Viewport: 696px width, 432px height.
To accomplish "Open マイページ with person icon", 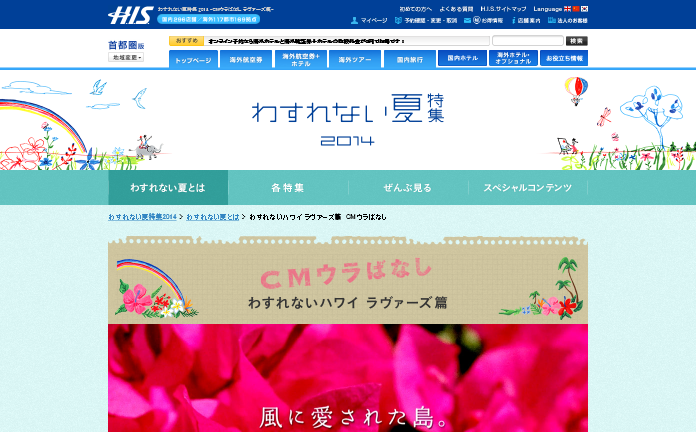I will click(369, 20).
